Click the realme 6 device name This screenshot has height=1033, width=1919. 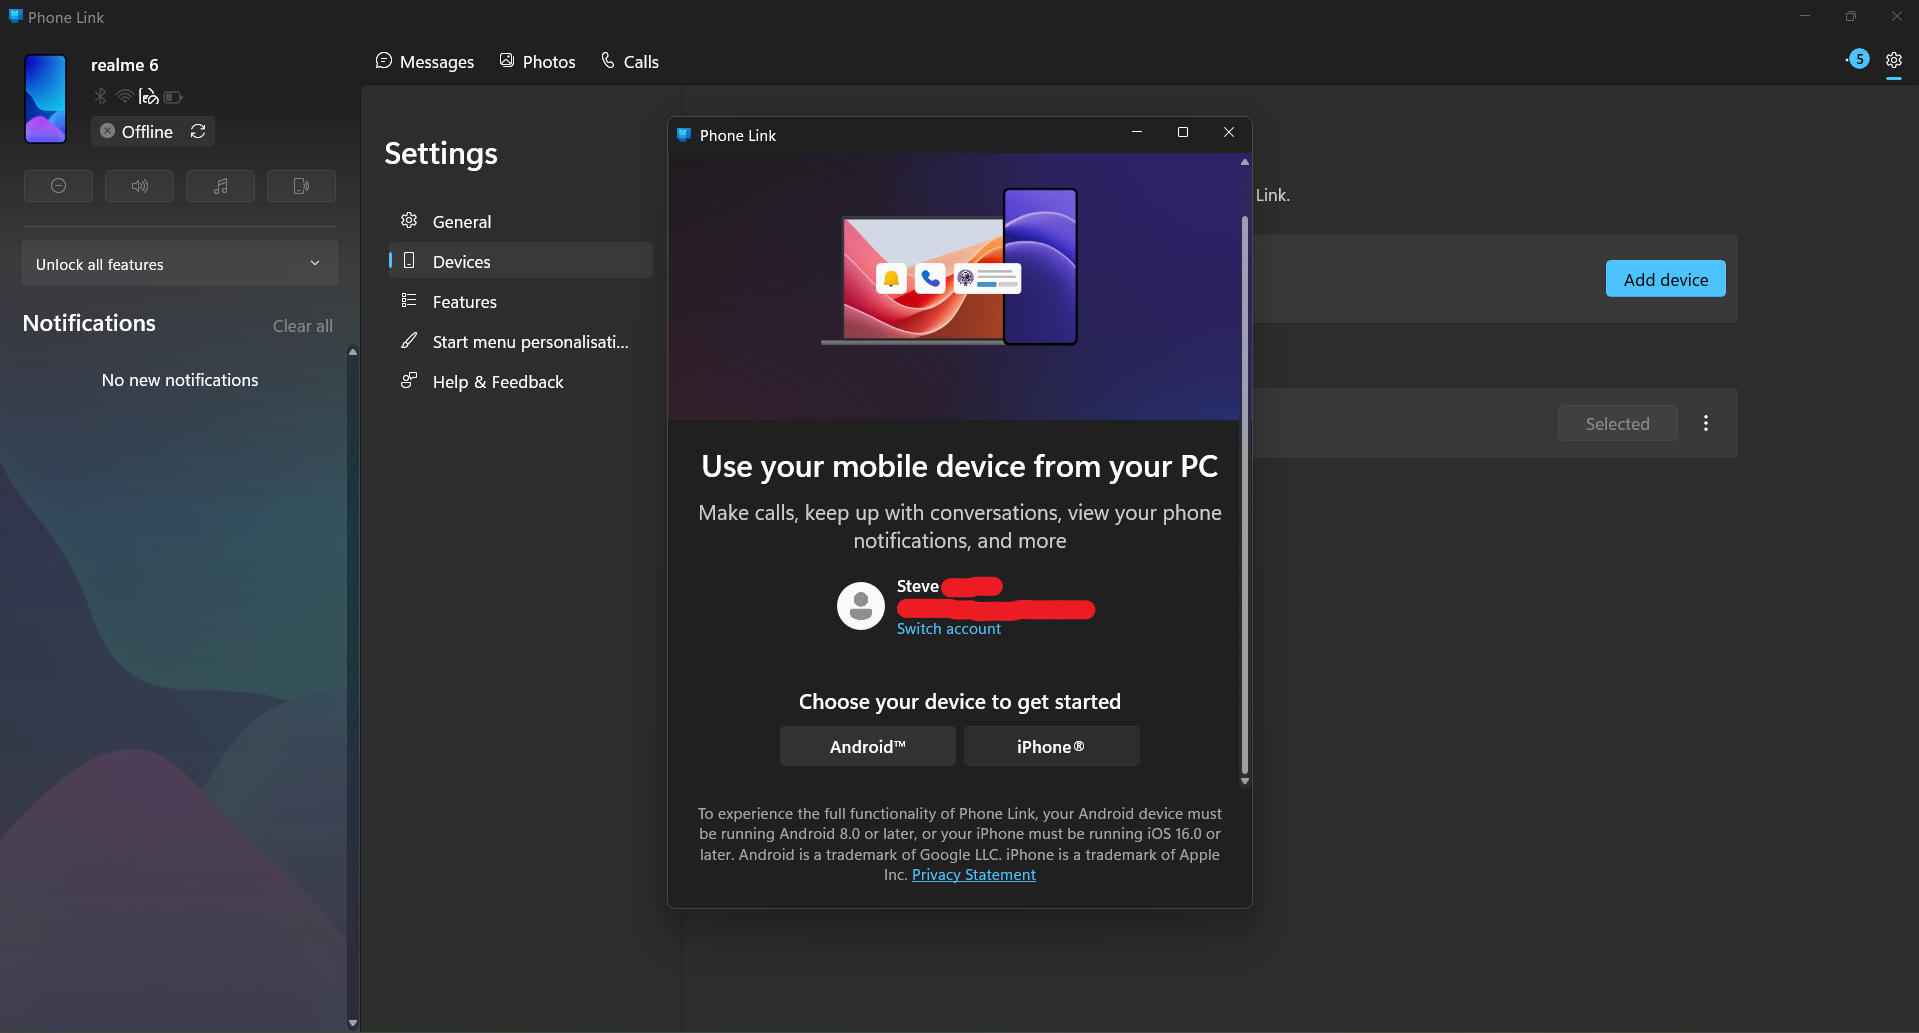125,65
